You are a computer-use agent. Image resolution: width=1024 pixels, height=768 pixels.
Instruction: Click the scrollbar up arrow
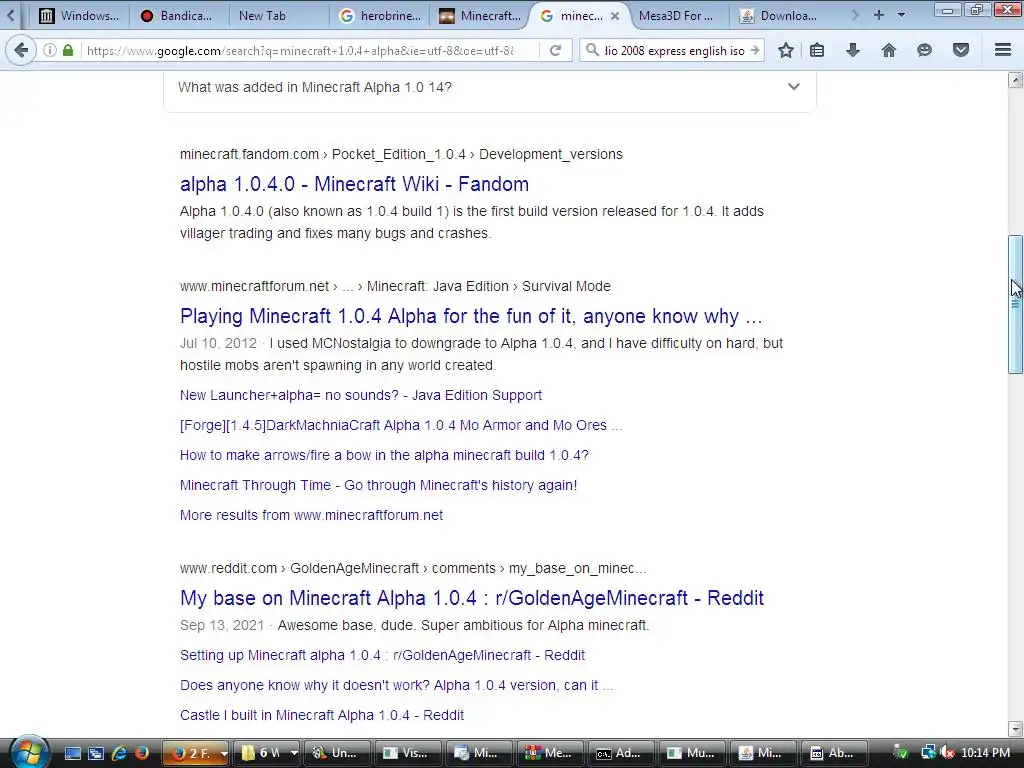click(x=1015, y=80)
